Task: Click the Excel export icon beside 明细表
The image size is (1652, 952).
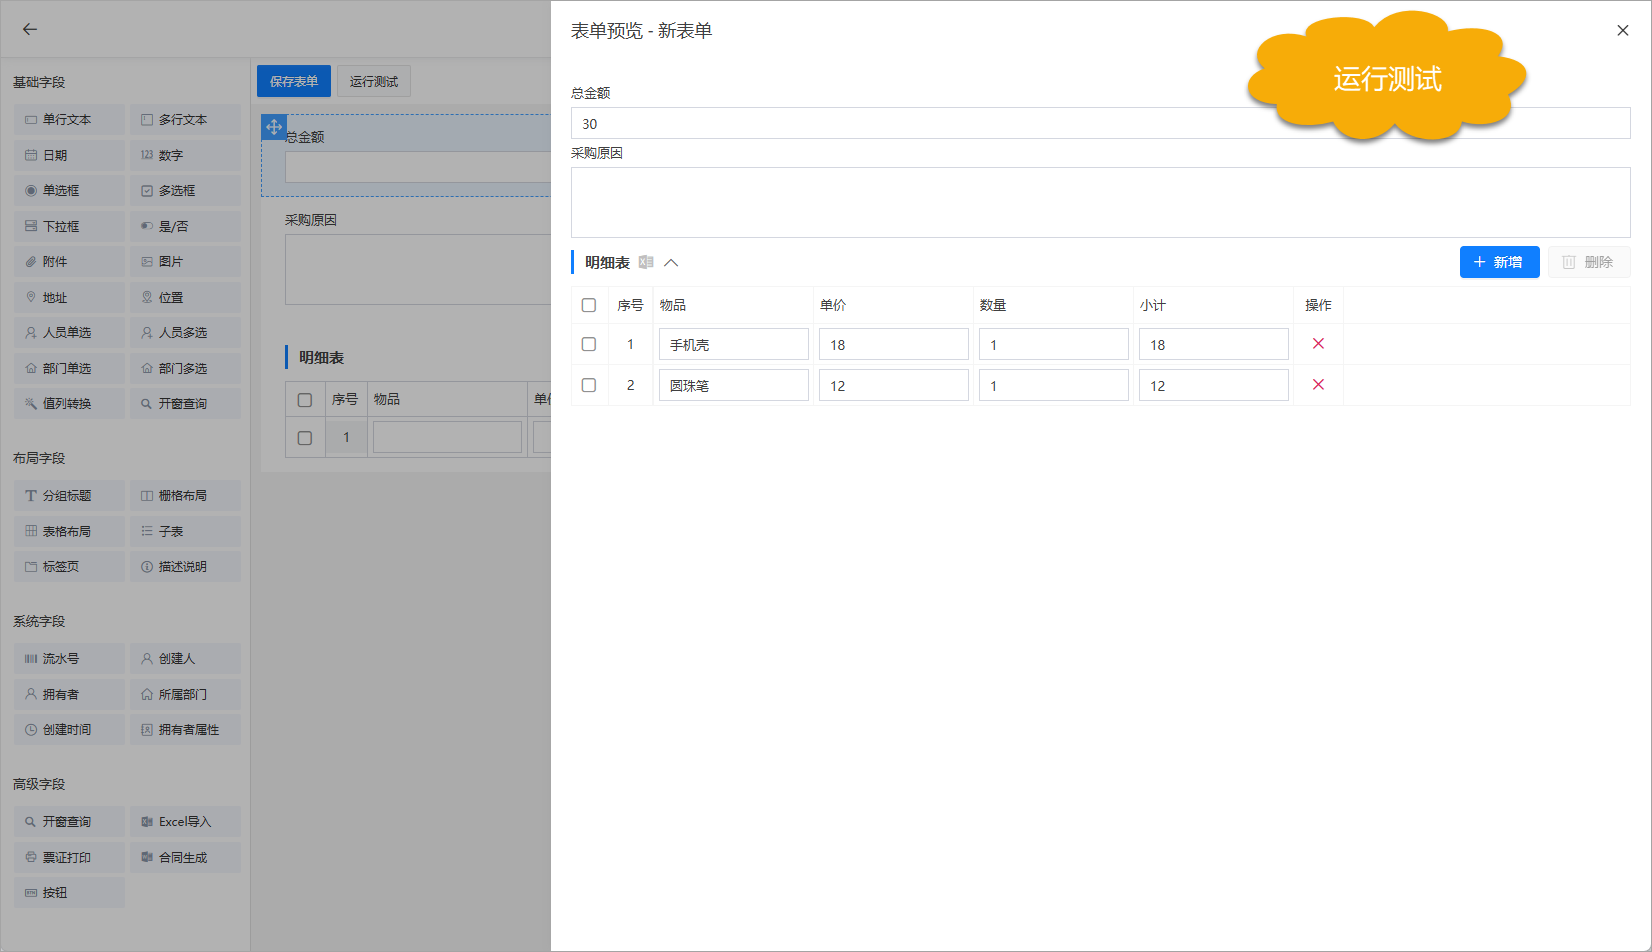Action: 646,262
